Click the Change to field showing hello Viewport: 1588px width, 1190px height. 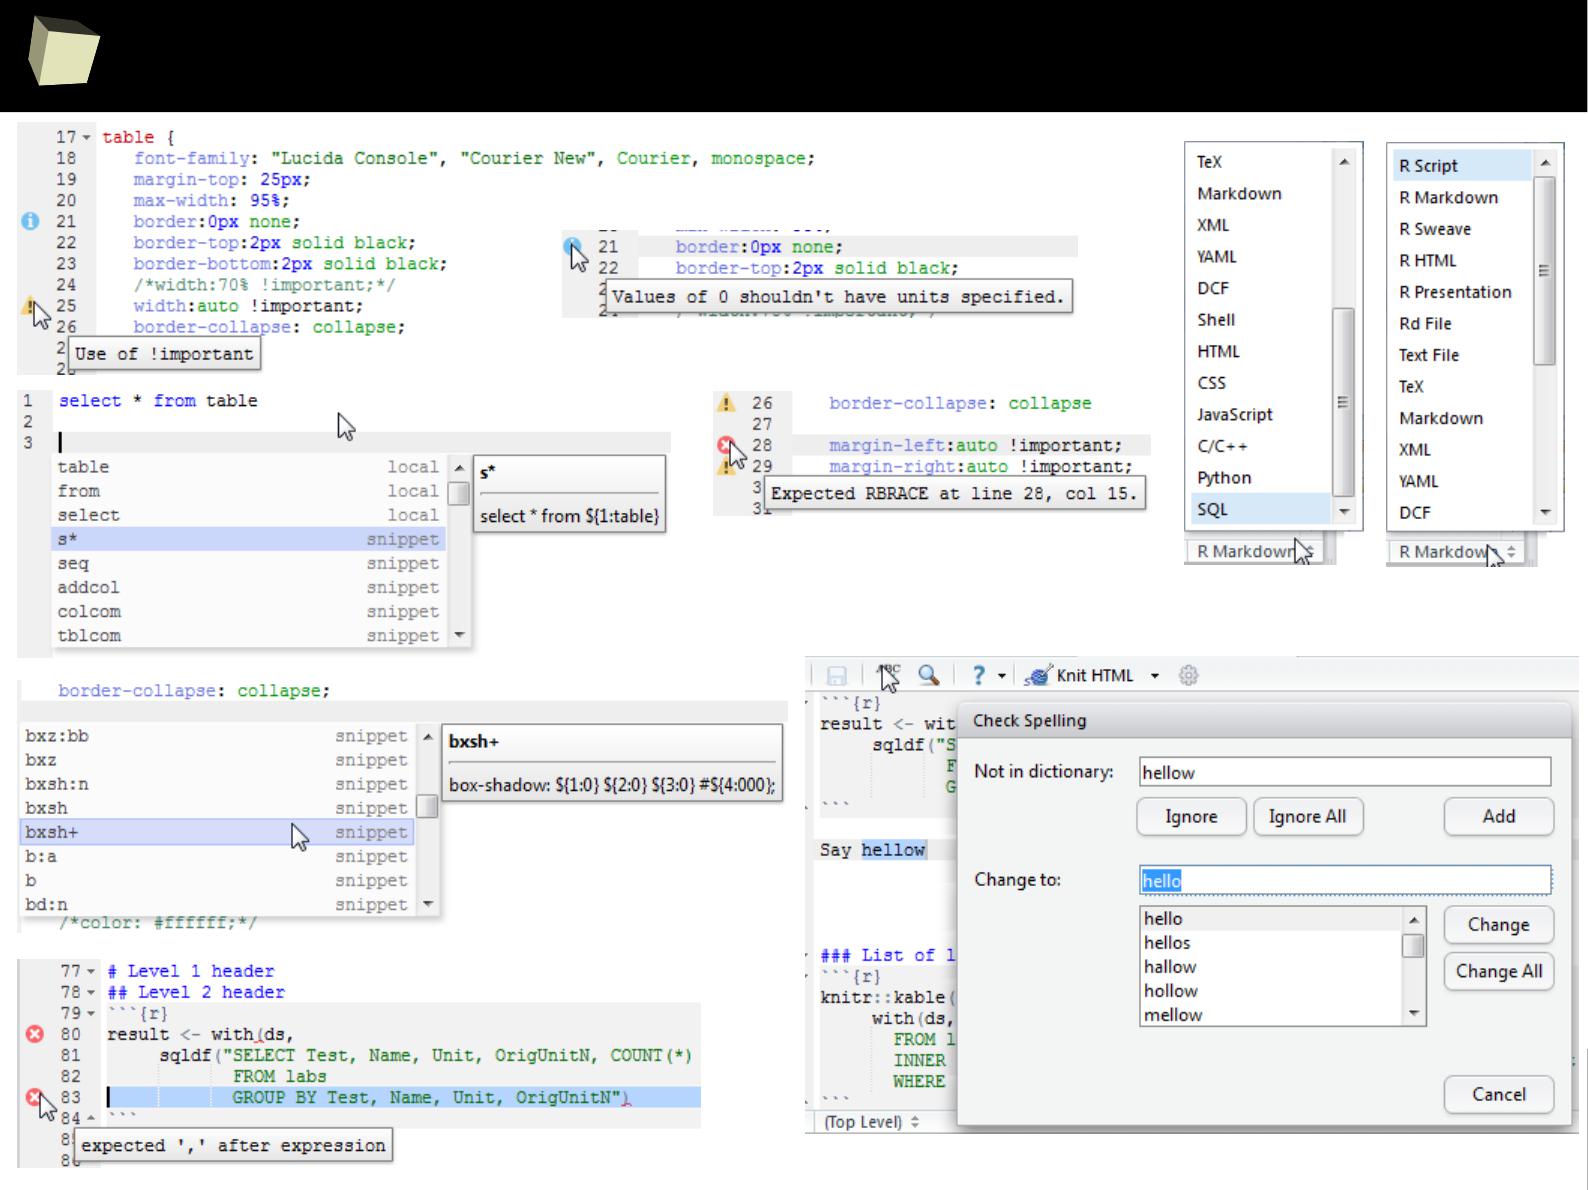[x=1345, y=880]
